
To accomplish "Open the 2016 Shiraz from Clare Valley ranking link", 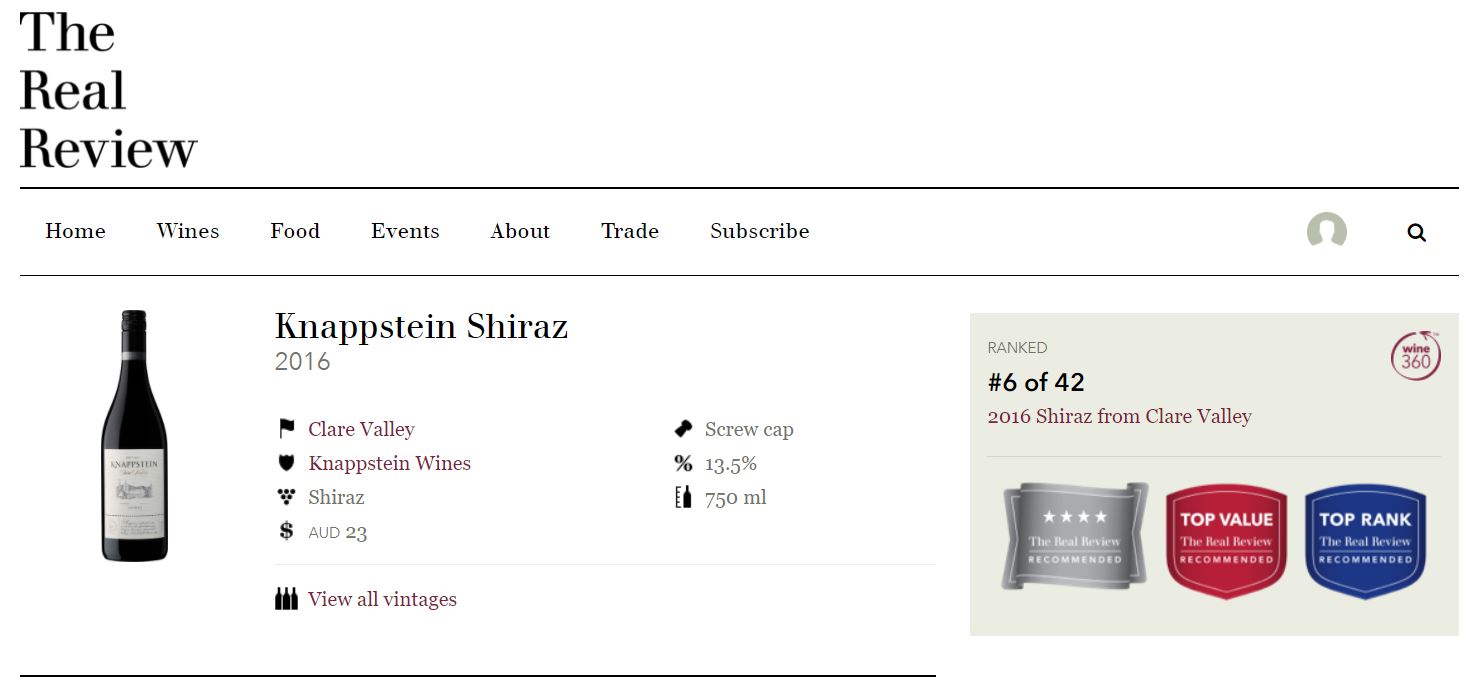I will click(x=1119, y=416).
